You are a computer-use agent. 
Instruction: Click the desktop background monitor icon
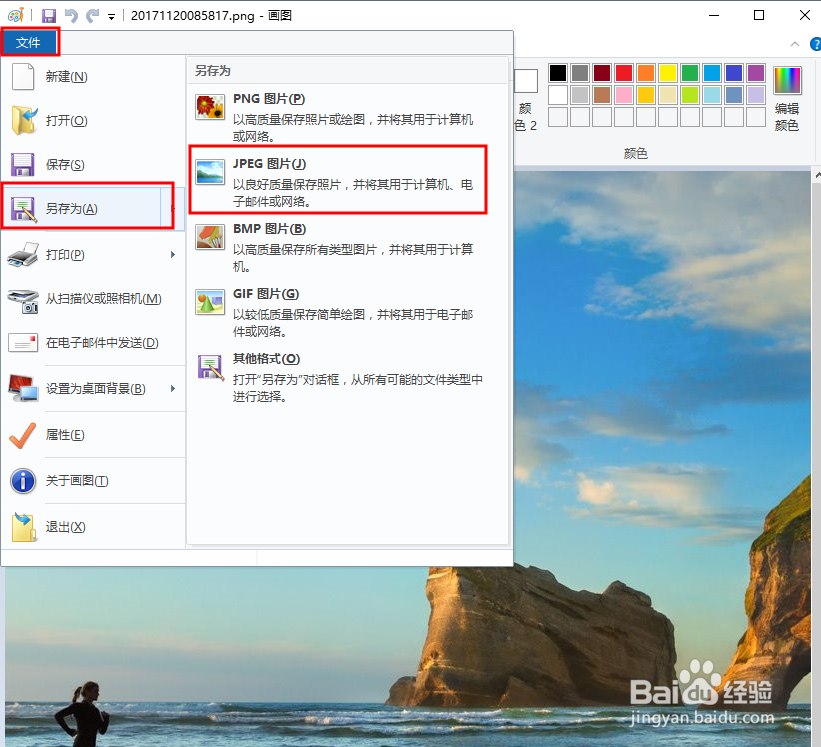24,388
